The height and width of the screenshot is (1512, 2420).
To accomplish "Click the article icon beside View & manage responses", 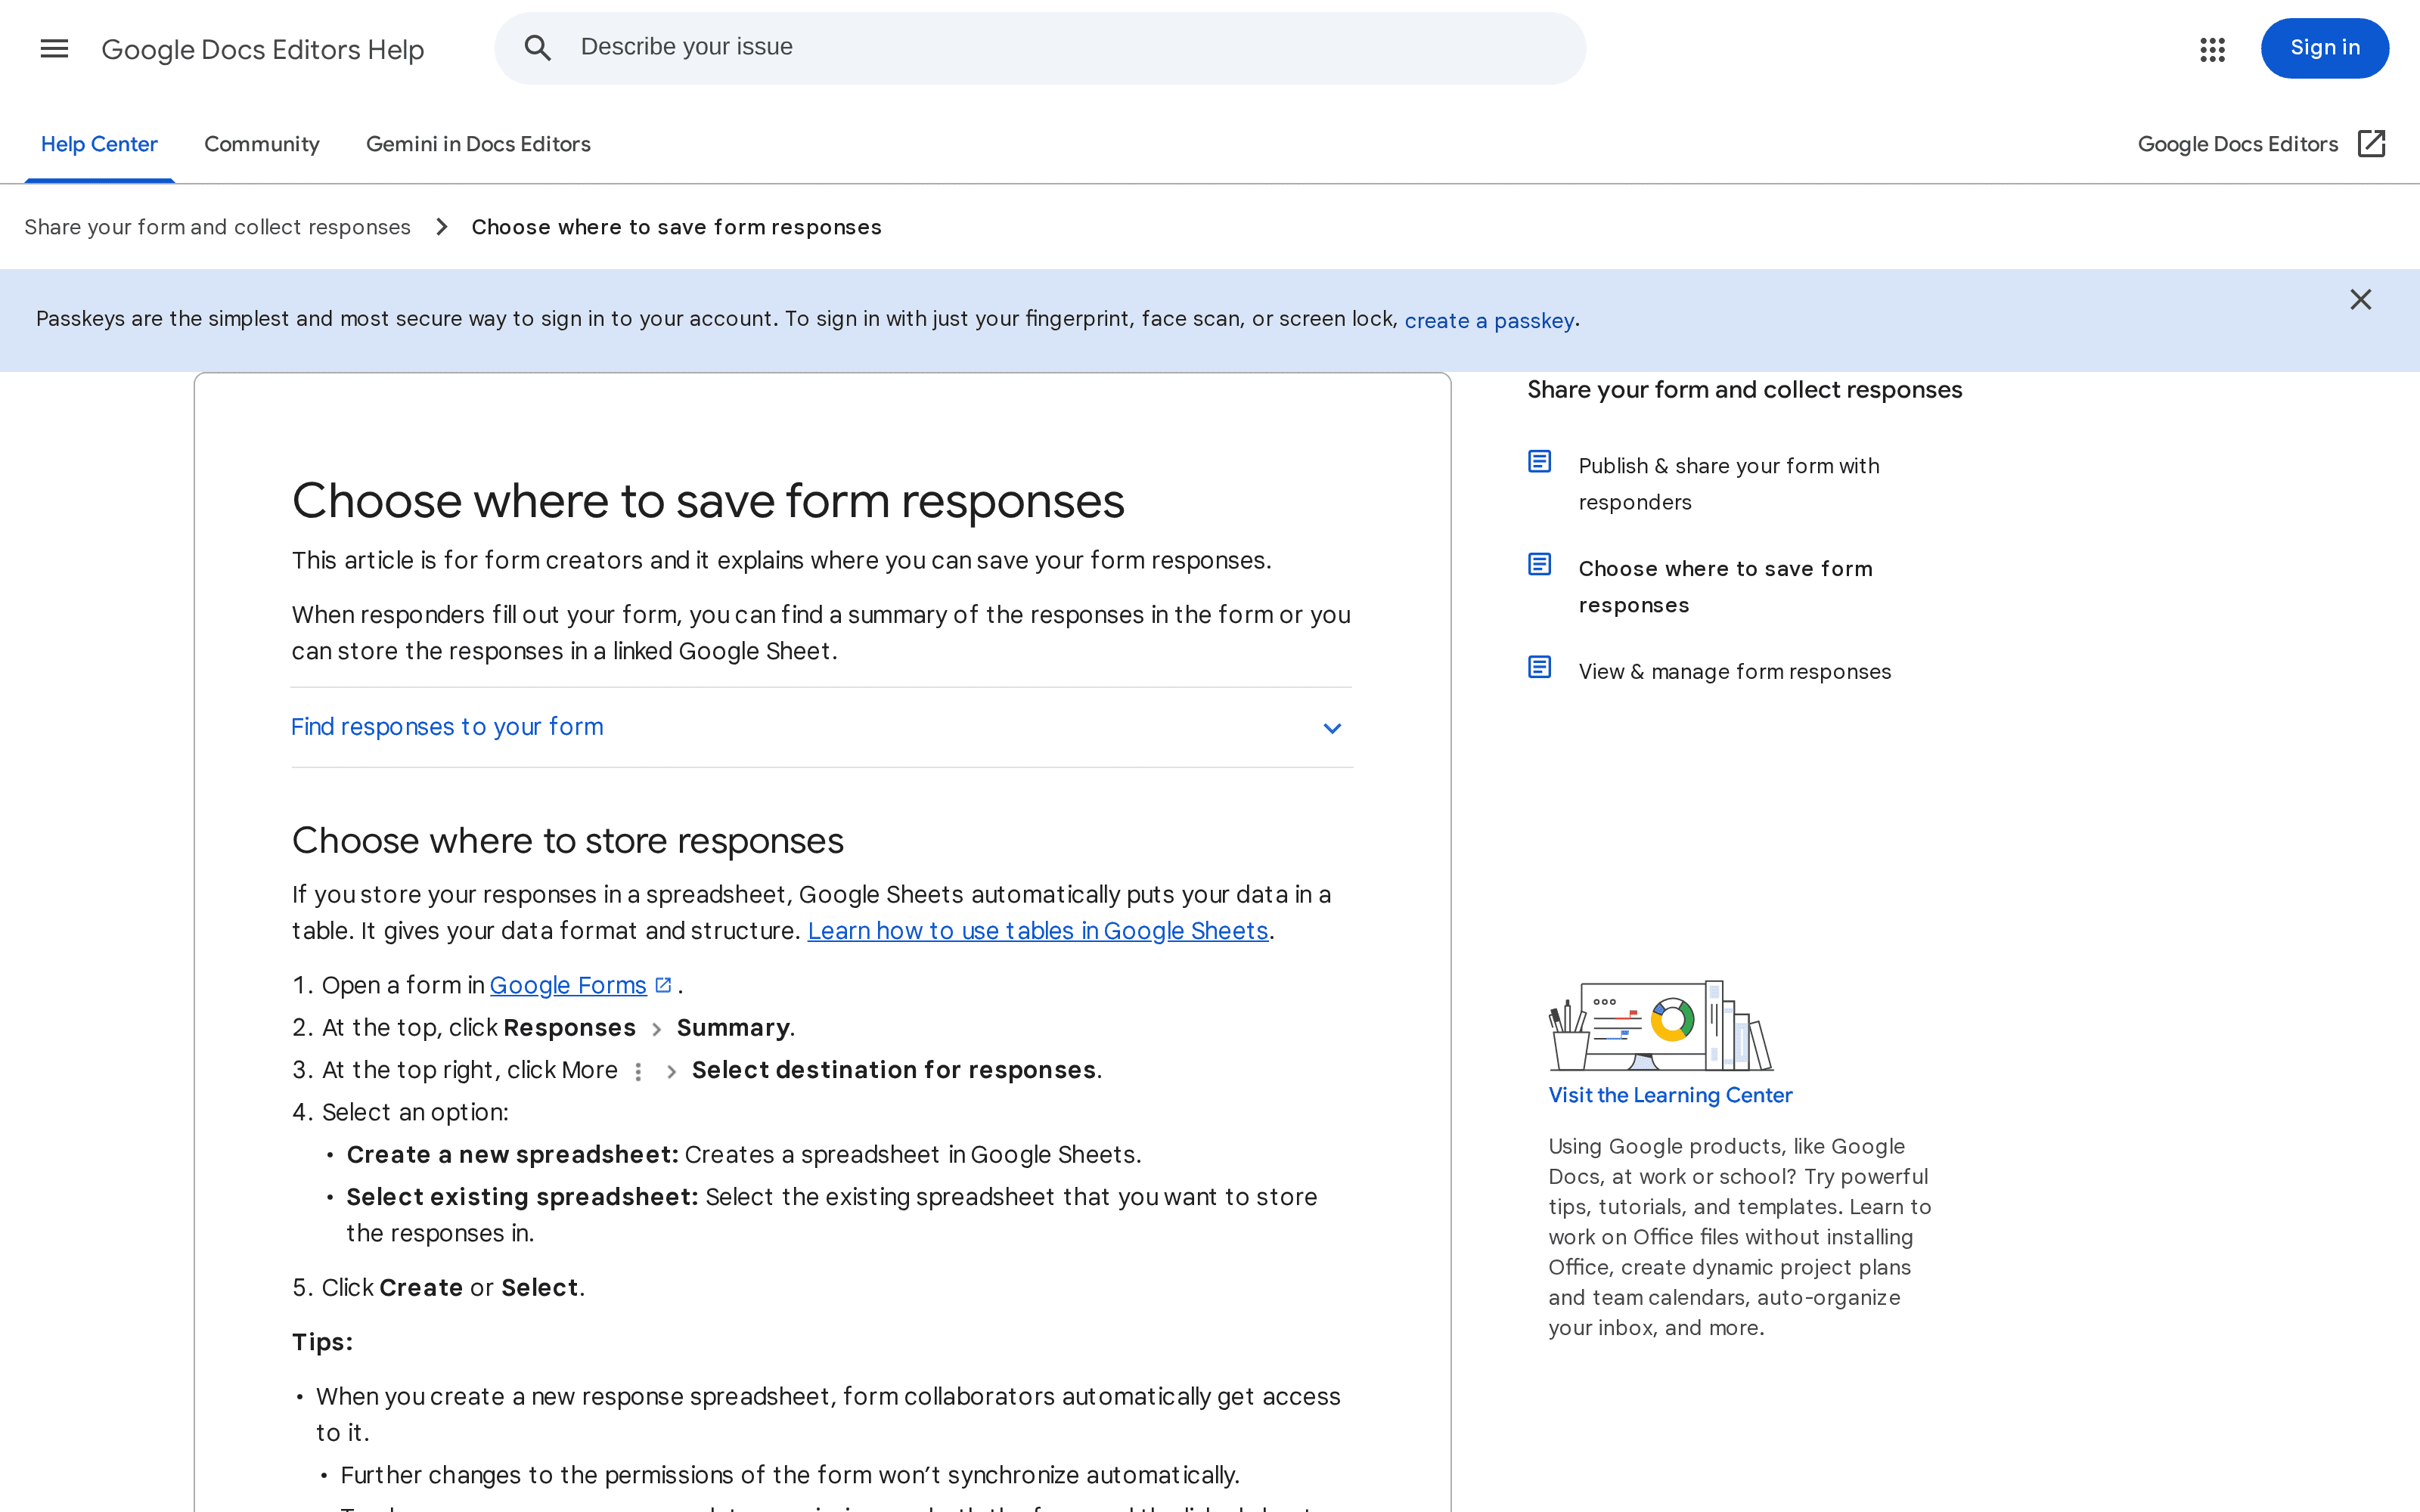I will pos(1539,667).
